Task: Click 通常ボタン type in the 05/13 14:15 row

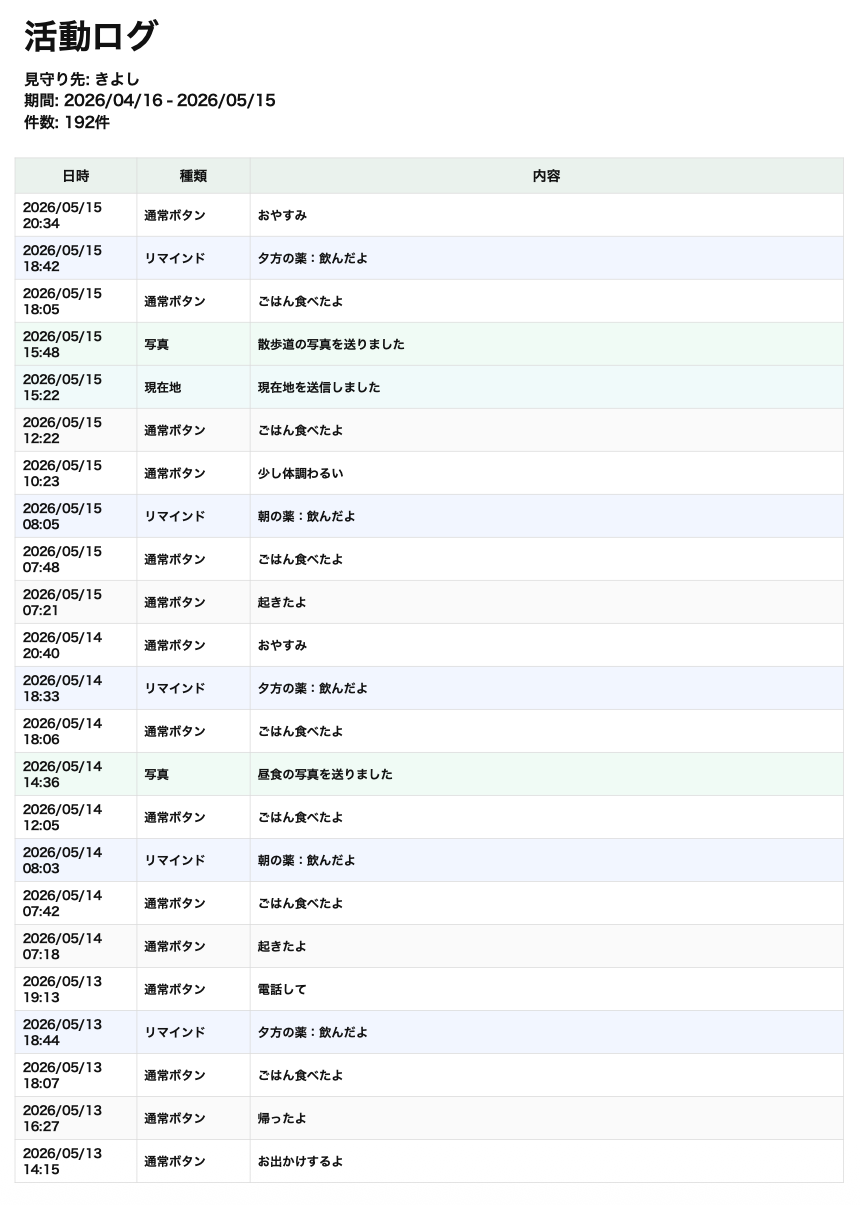Action: click(175, 1161)
